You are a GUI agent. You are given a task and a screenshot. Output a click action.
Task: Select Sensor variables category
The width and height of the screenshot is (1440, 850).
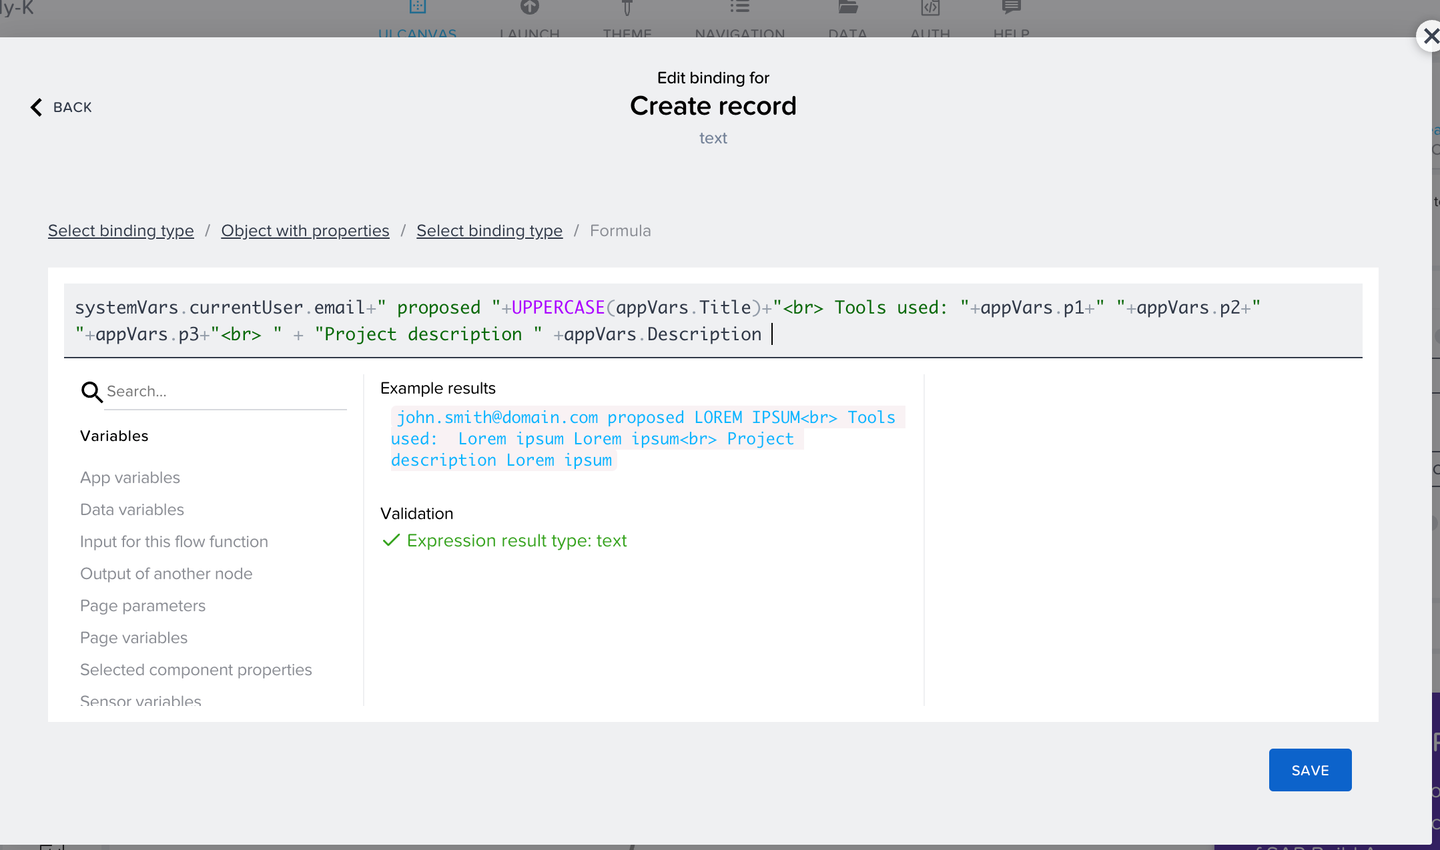click(141, 700)
